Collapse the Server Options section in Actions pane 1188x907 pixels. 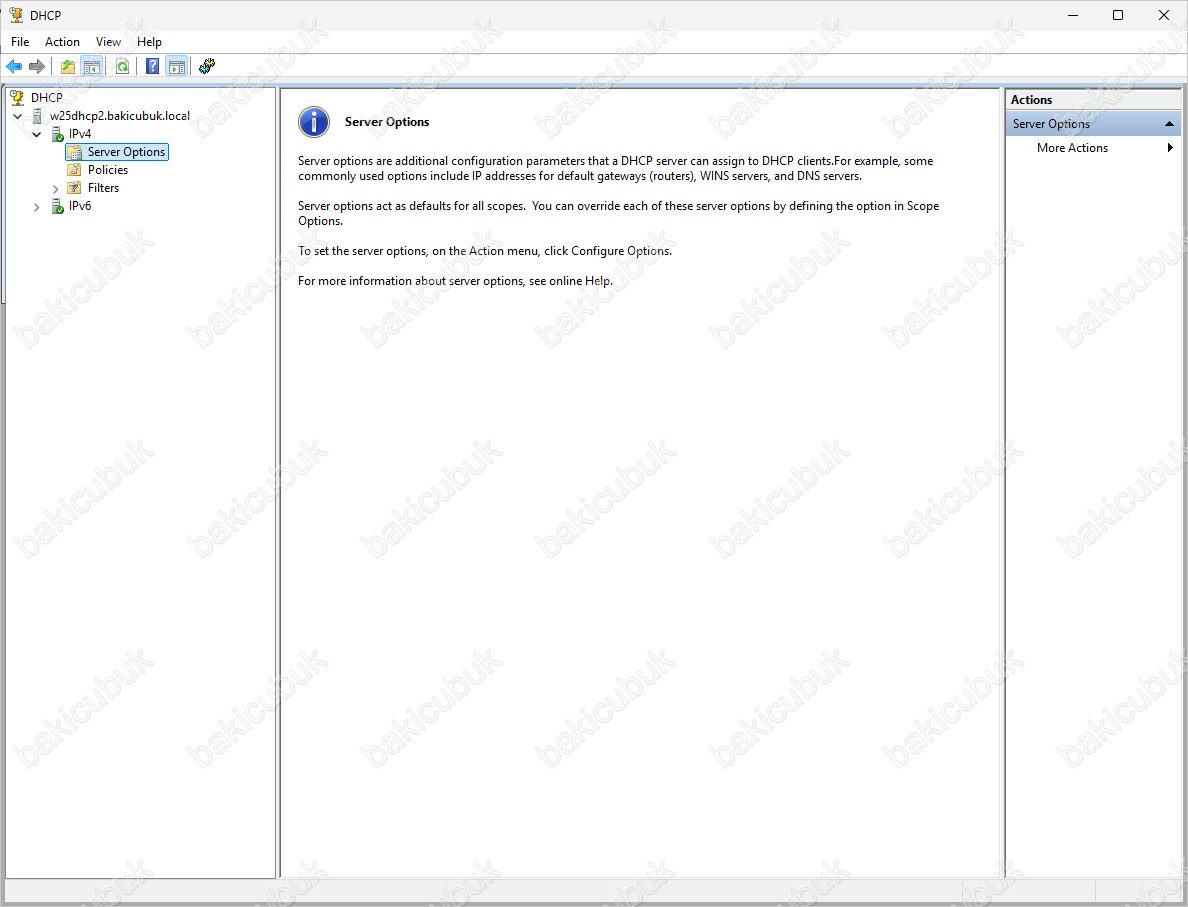1169,124
